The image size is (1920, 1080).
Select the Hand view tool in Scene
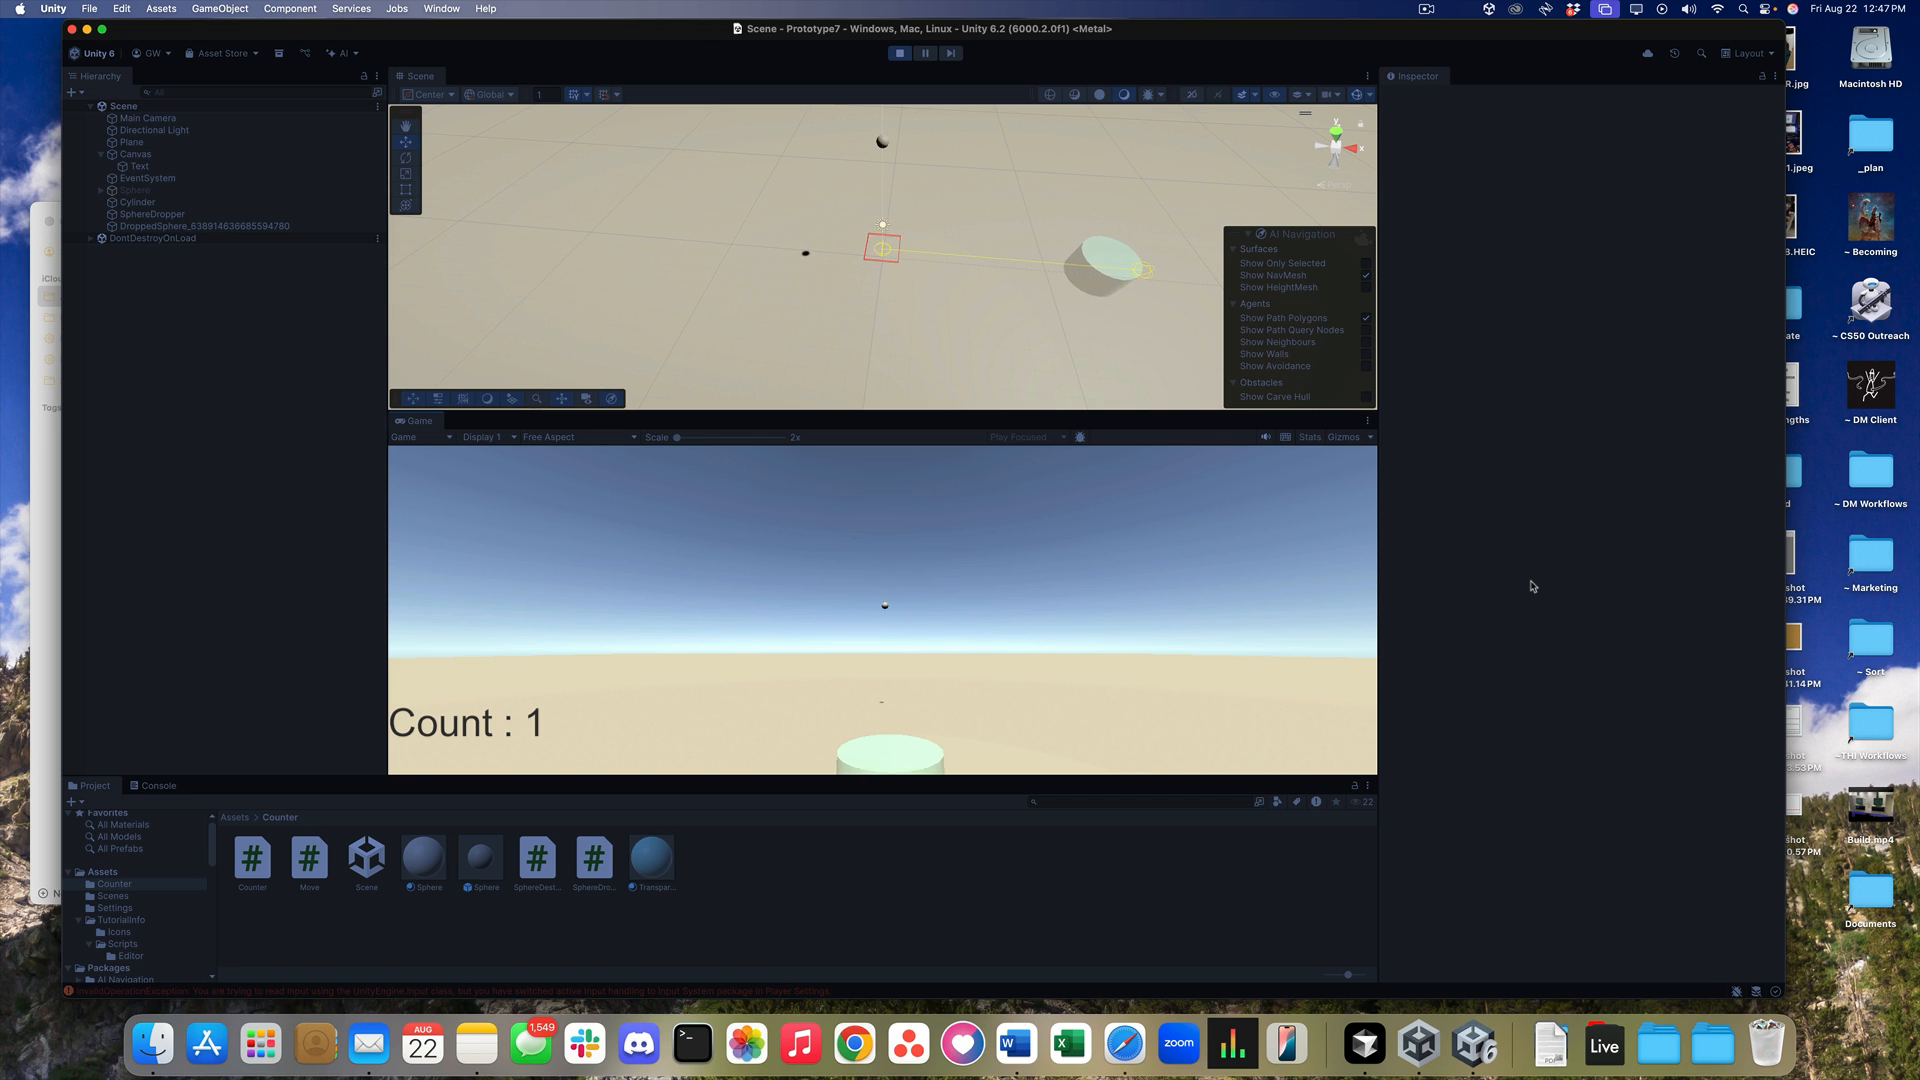point(405,126)
